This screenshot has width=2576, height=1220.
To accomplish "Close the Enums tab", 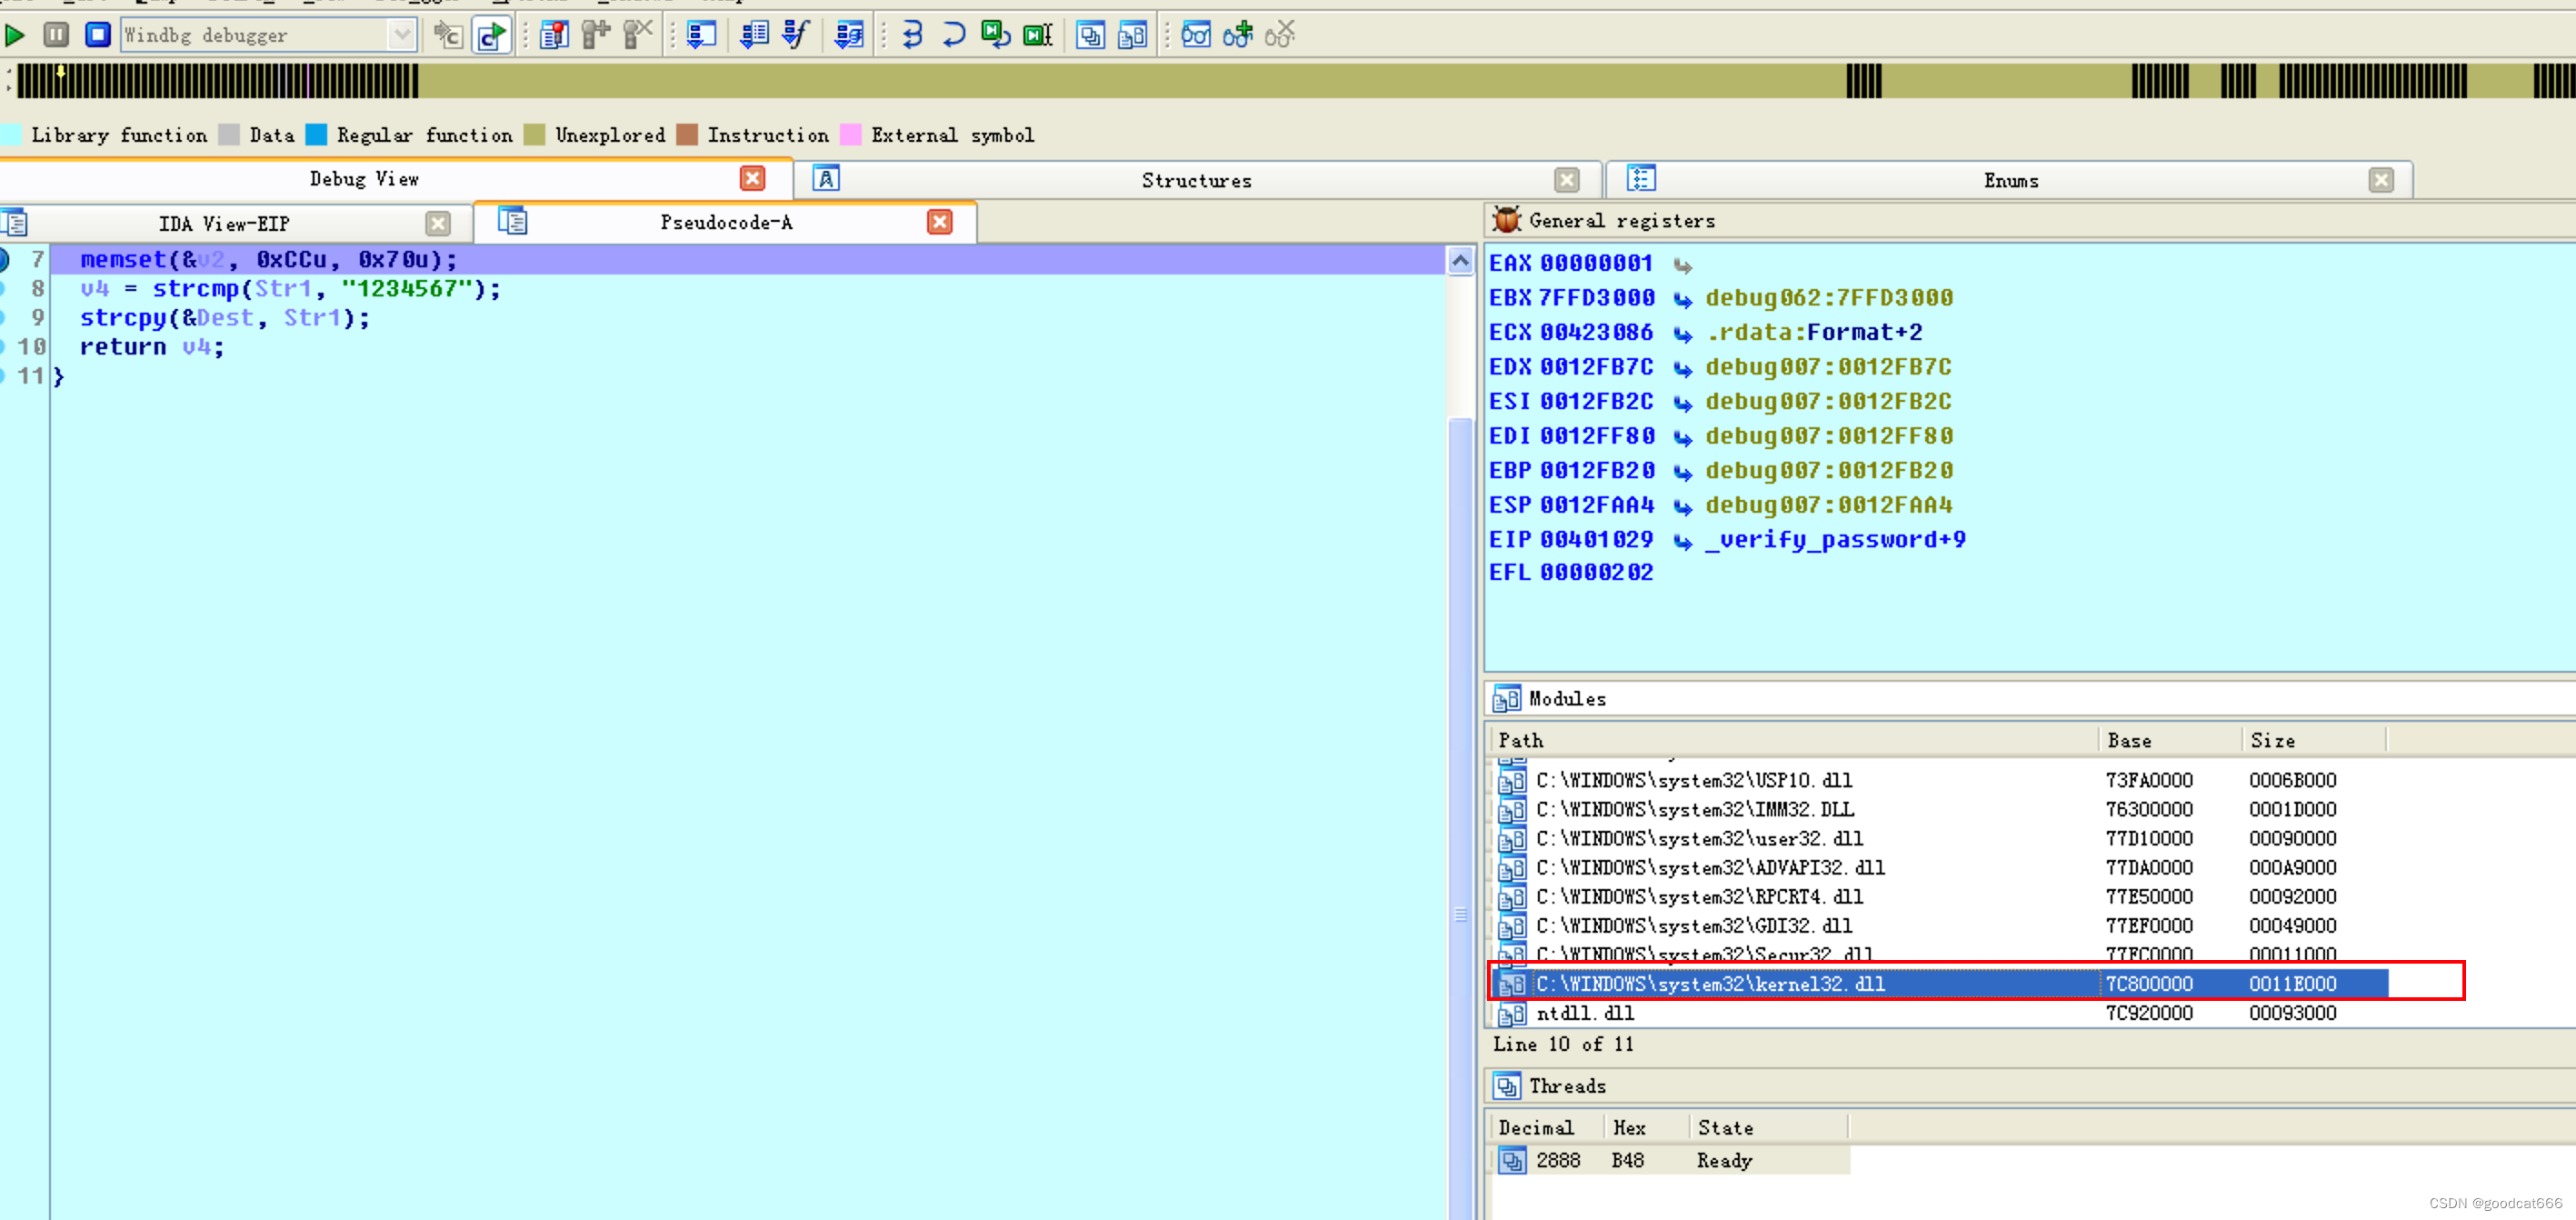I will [2381, 181].
